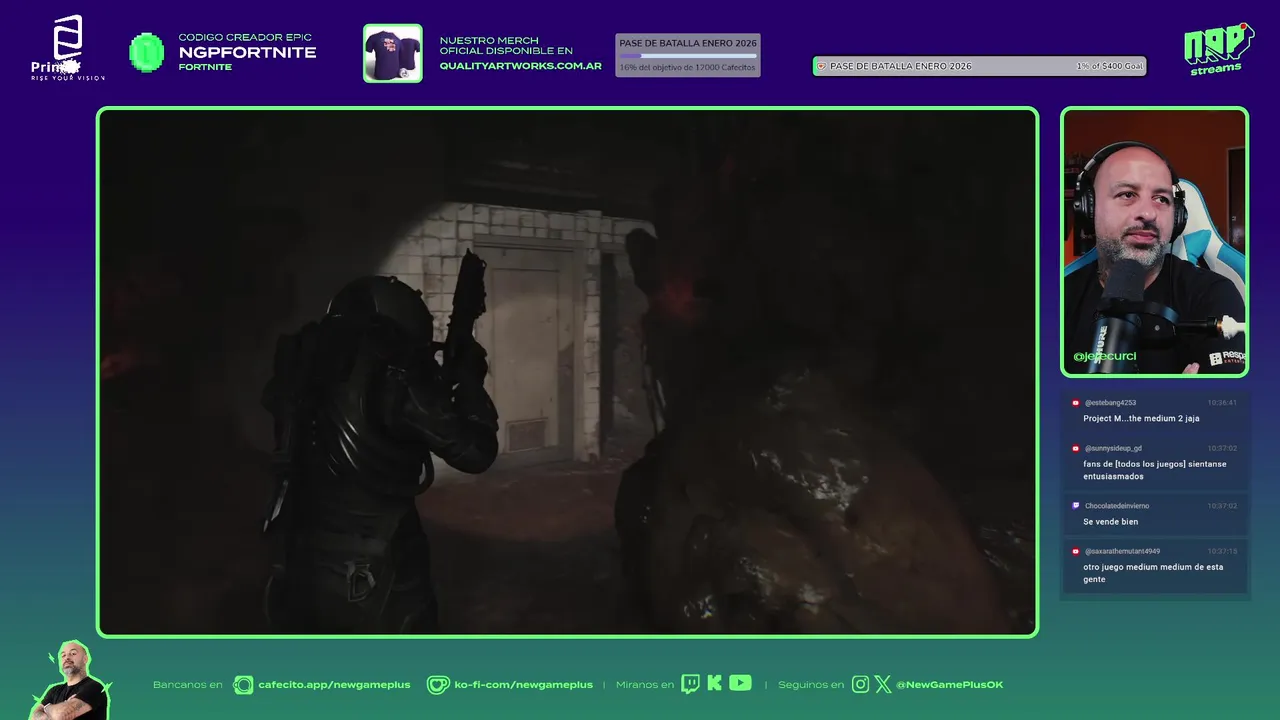Click the ko-fi cup icon
Screen dimensions: 1280x720
pos(438,685)
